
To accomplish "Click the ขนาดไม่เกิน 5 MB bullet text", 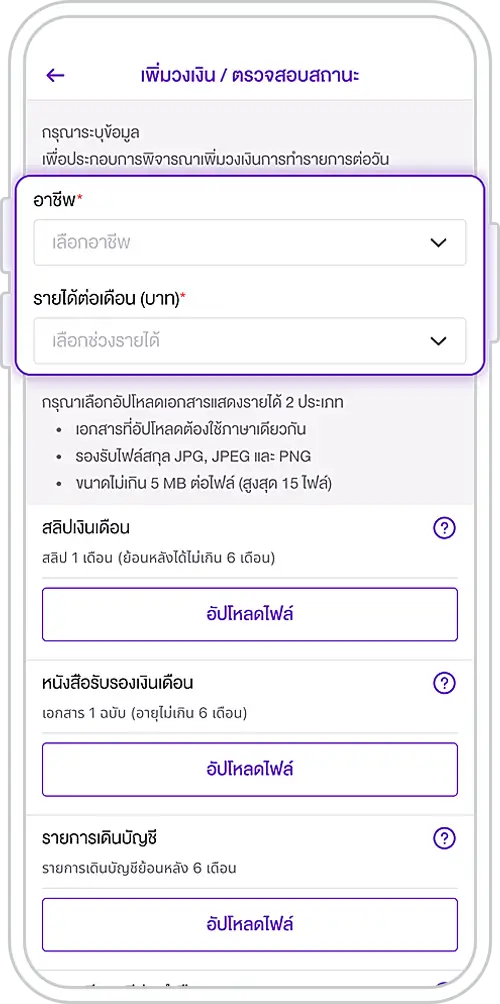I will click(x=202, y=484).
